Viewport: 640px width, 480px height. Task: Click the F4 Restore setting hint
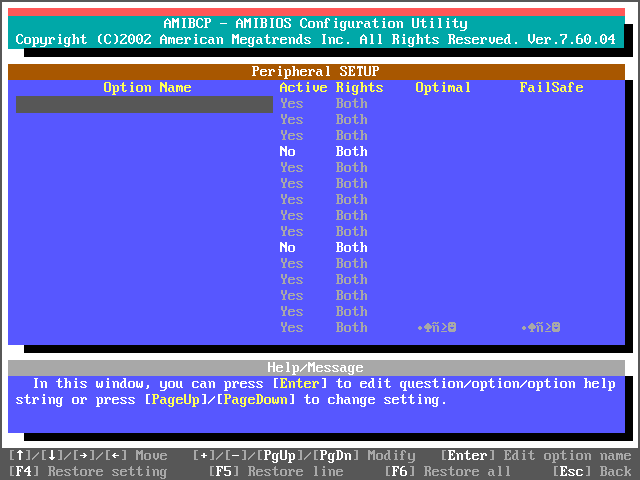click(88, 472)
